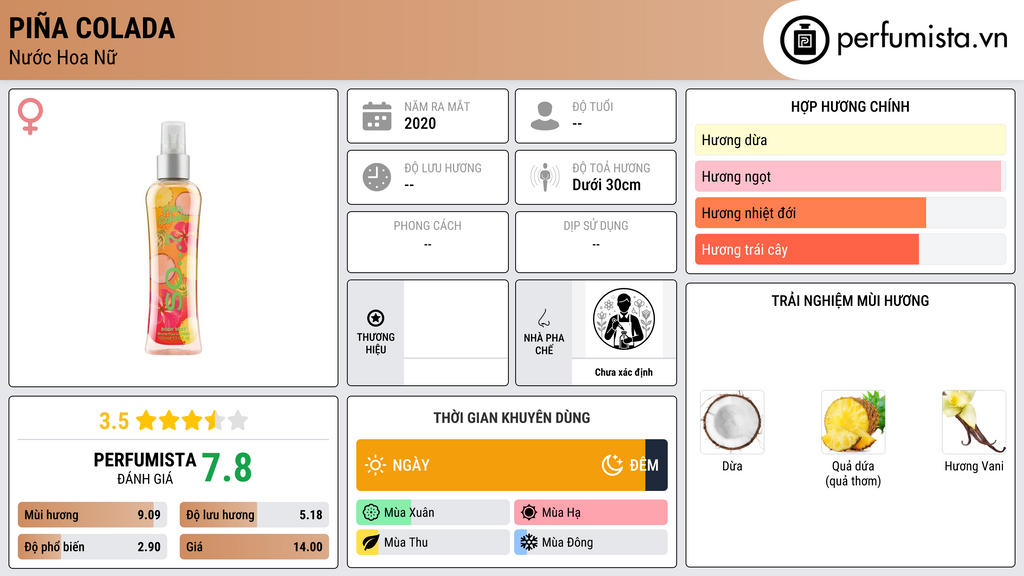Click the Phong cách style box
The image size is (1024, 576).
pos(428,242)
